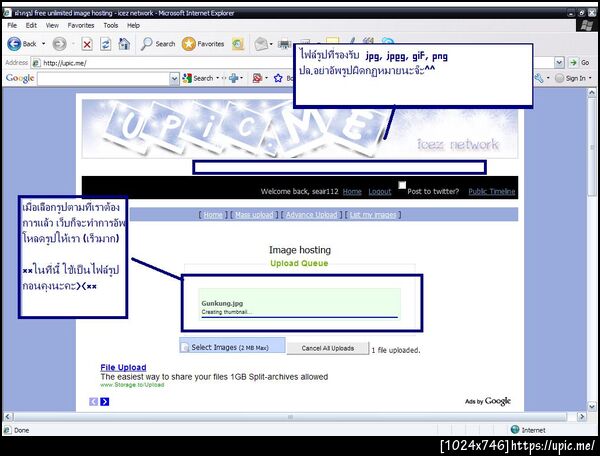600x456 pixels.
Task: Click Home in the bracketed navigation bar
Action: pyautogui.click(x=213, y=215)
